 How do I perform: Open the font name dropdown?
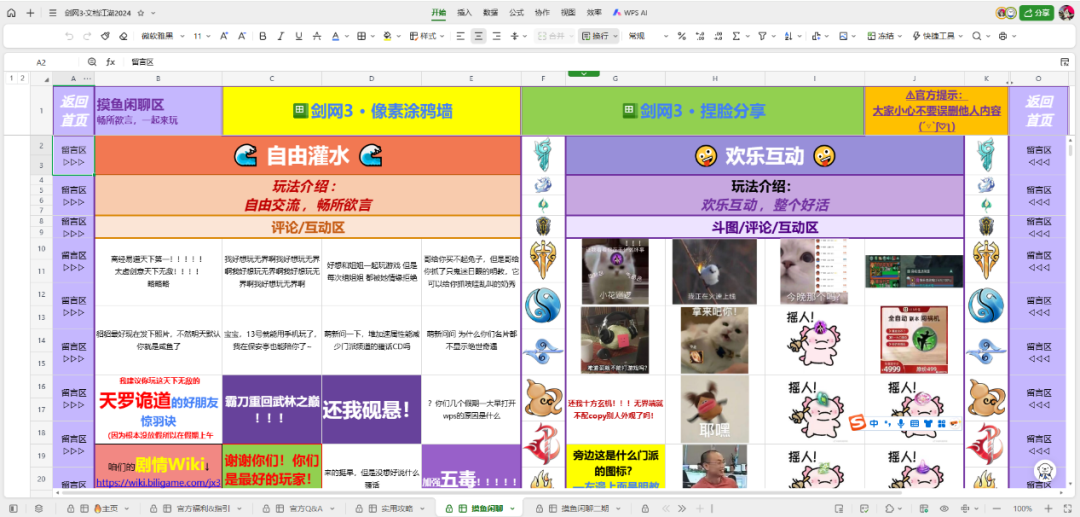click(161, 36)
